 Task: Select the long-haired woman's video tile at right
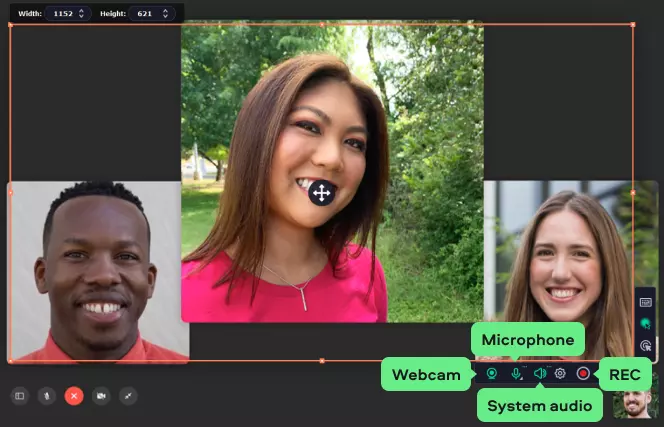point(570,271)
